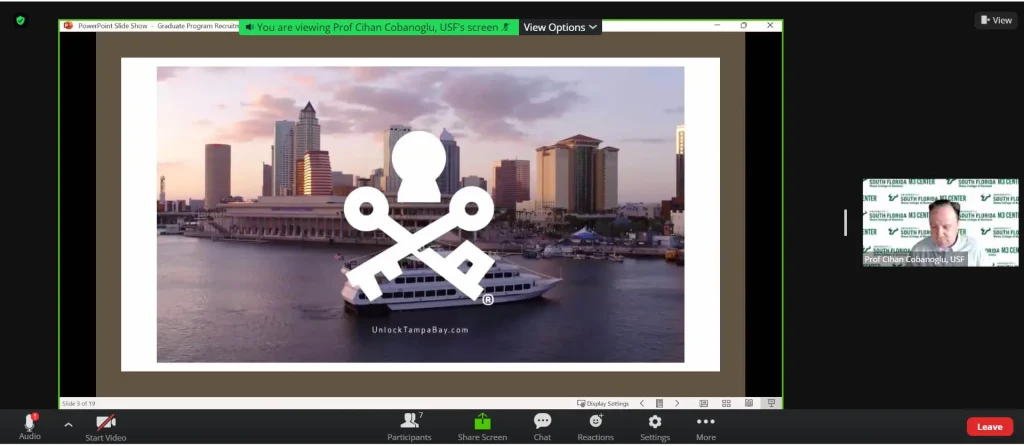Go to next slide arrow

(677, 404)
